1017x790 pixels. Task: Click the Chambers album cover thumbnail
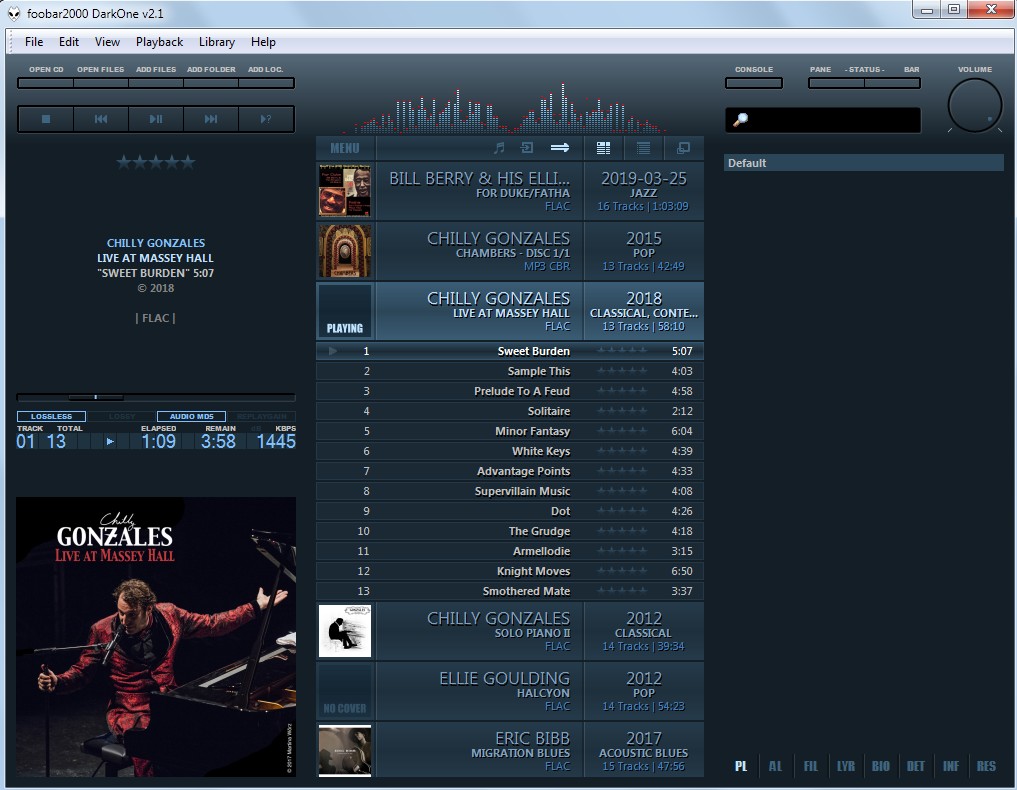coord(345,251)
